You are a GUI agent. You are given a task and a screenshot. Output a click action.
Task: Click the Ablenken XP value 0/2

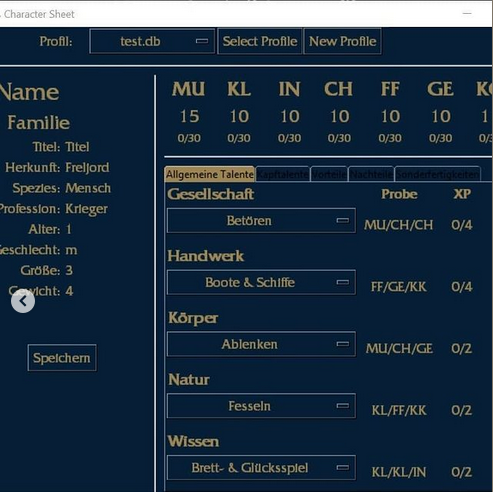tap(462, 348)
